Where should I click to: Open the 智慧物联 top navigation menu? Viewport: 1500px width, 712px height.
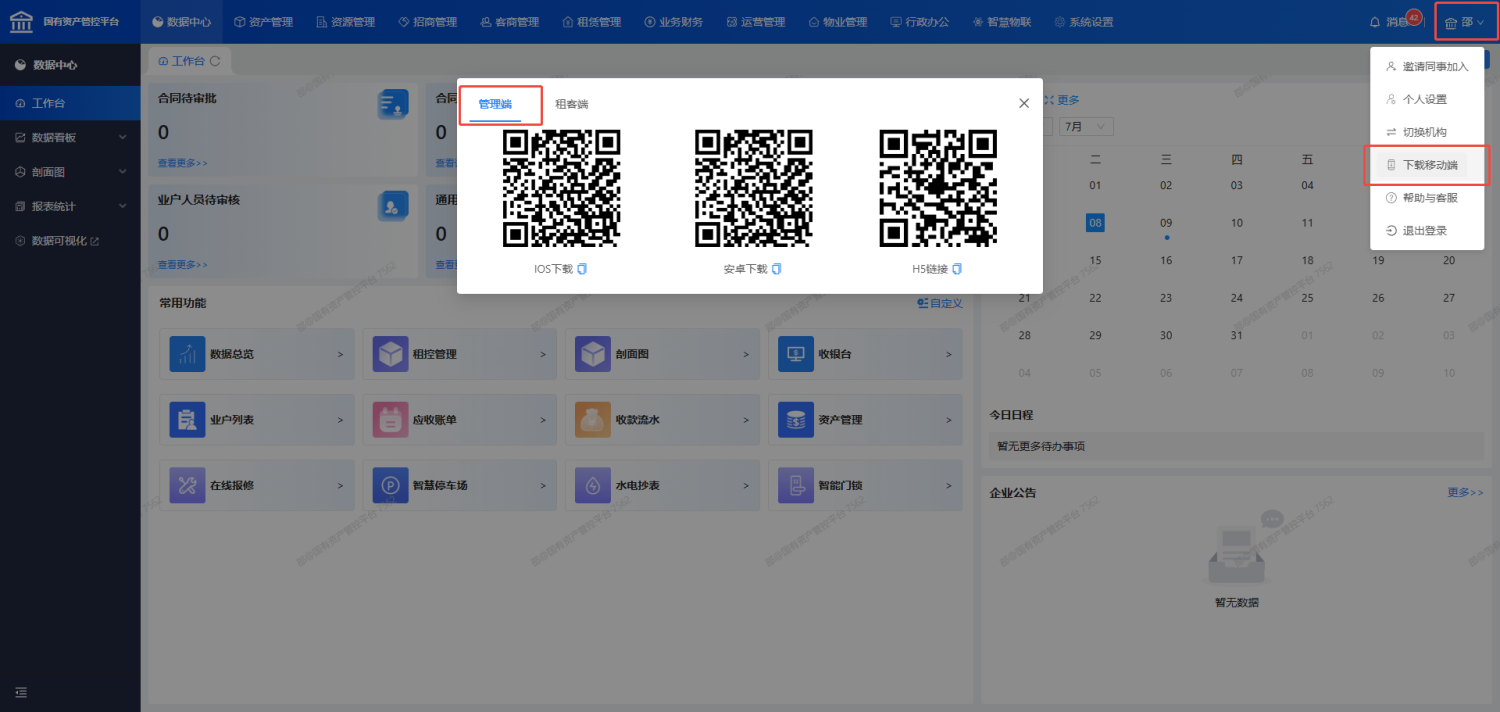[x=1002, y=22]
